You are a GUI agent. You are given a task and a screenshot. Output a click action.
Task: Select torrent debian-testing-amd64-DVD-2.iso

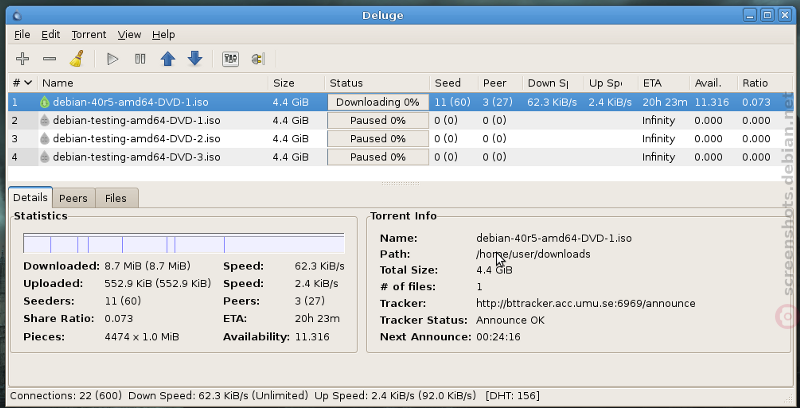[x=399, y=139]
